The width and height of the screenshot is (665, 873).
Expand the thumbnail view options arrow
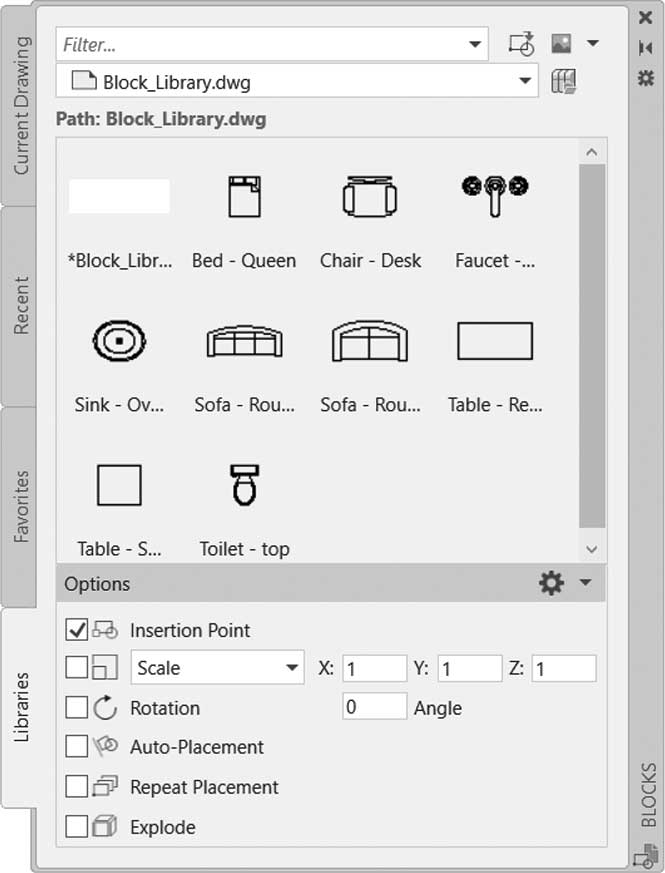(593, 43)
